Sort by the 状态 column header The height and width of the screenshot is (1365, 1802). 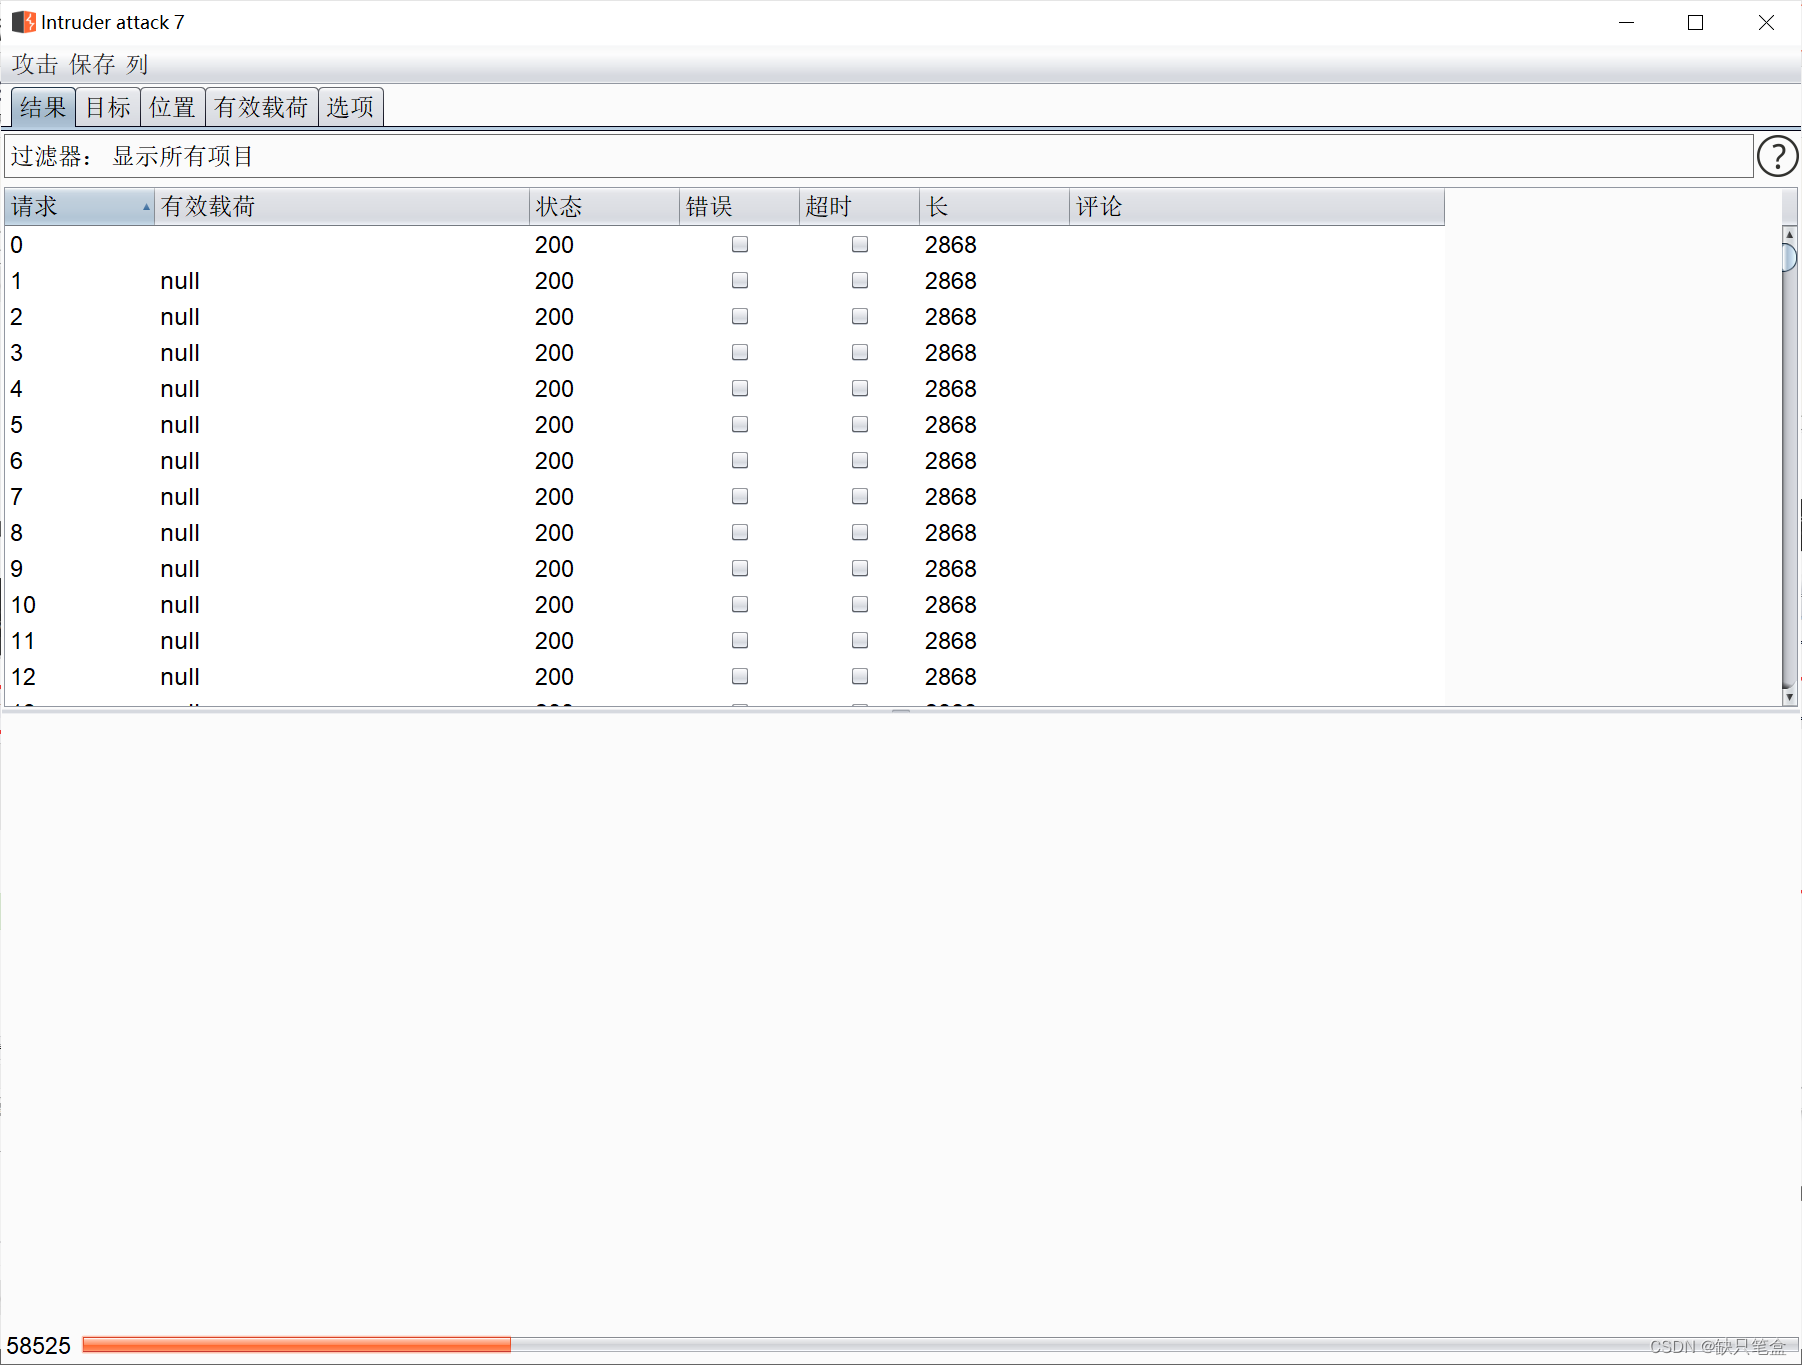(604, 206)
